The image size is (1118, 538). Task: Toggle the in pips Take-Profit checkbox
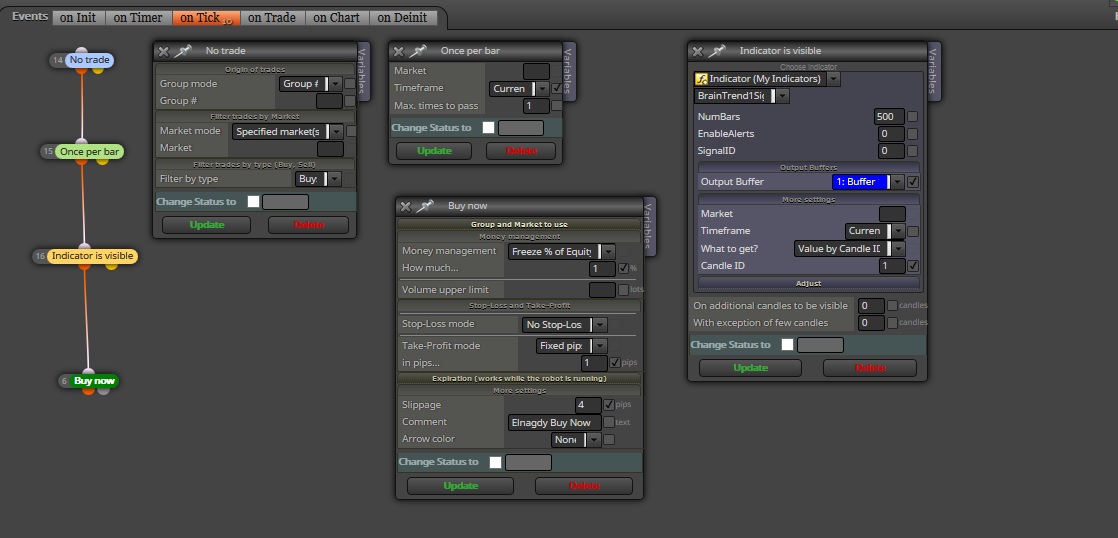[x=615, y=363]
